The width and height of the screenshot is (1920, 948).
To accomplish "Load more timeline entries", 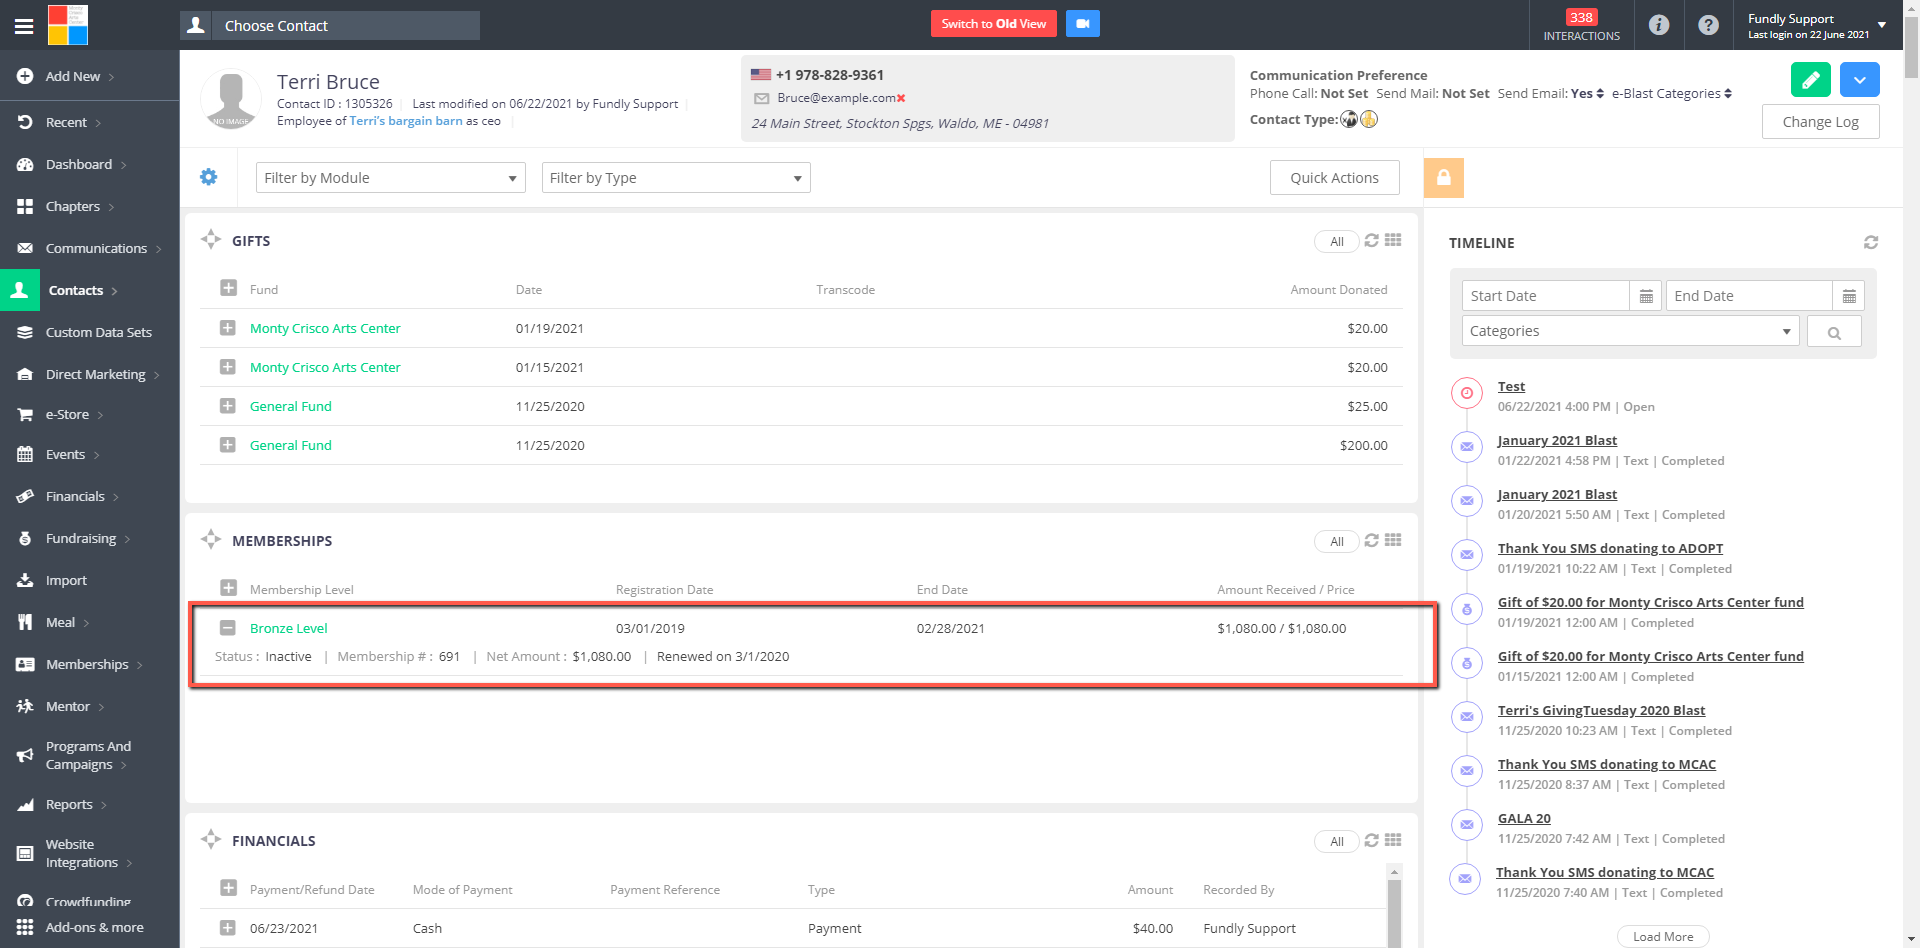I will click(1663, 937).
